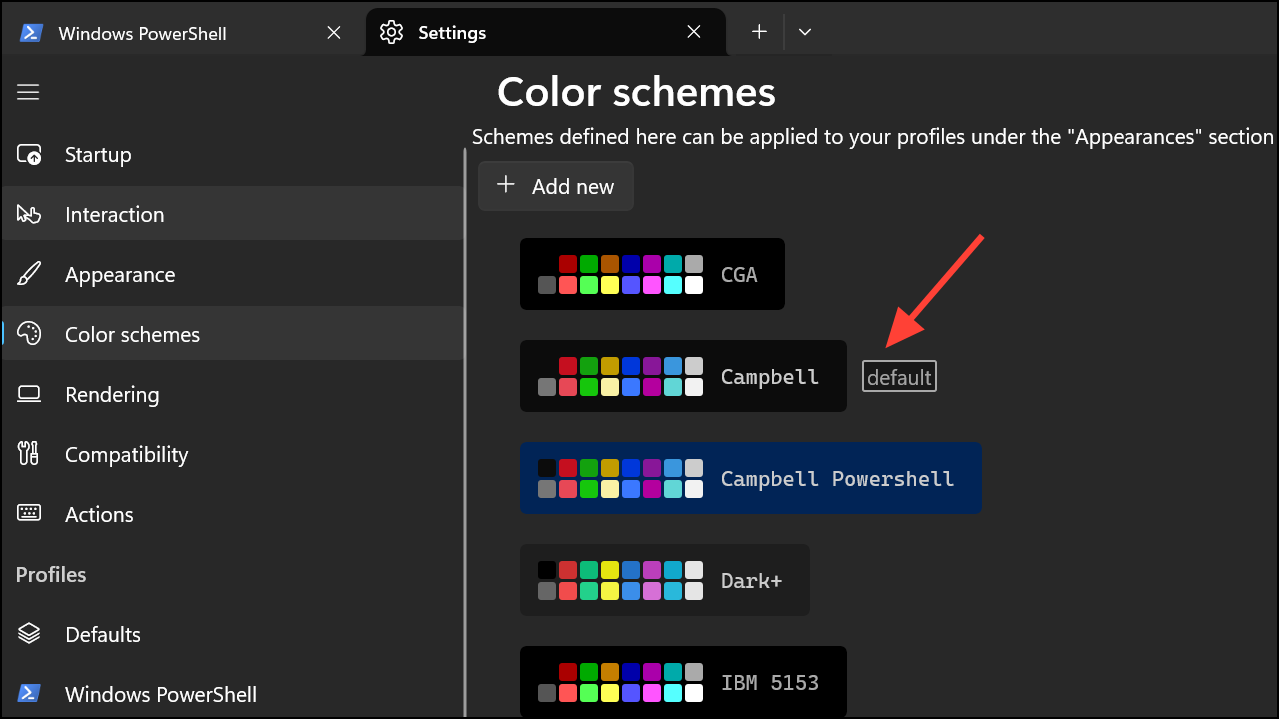Click the default badge next to Campbell
Image resolution: width=1279 pixels, height=719 pixels.
[898, 376]
